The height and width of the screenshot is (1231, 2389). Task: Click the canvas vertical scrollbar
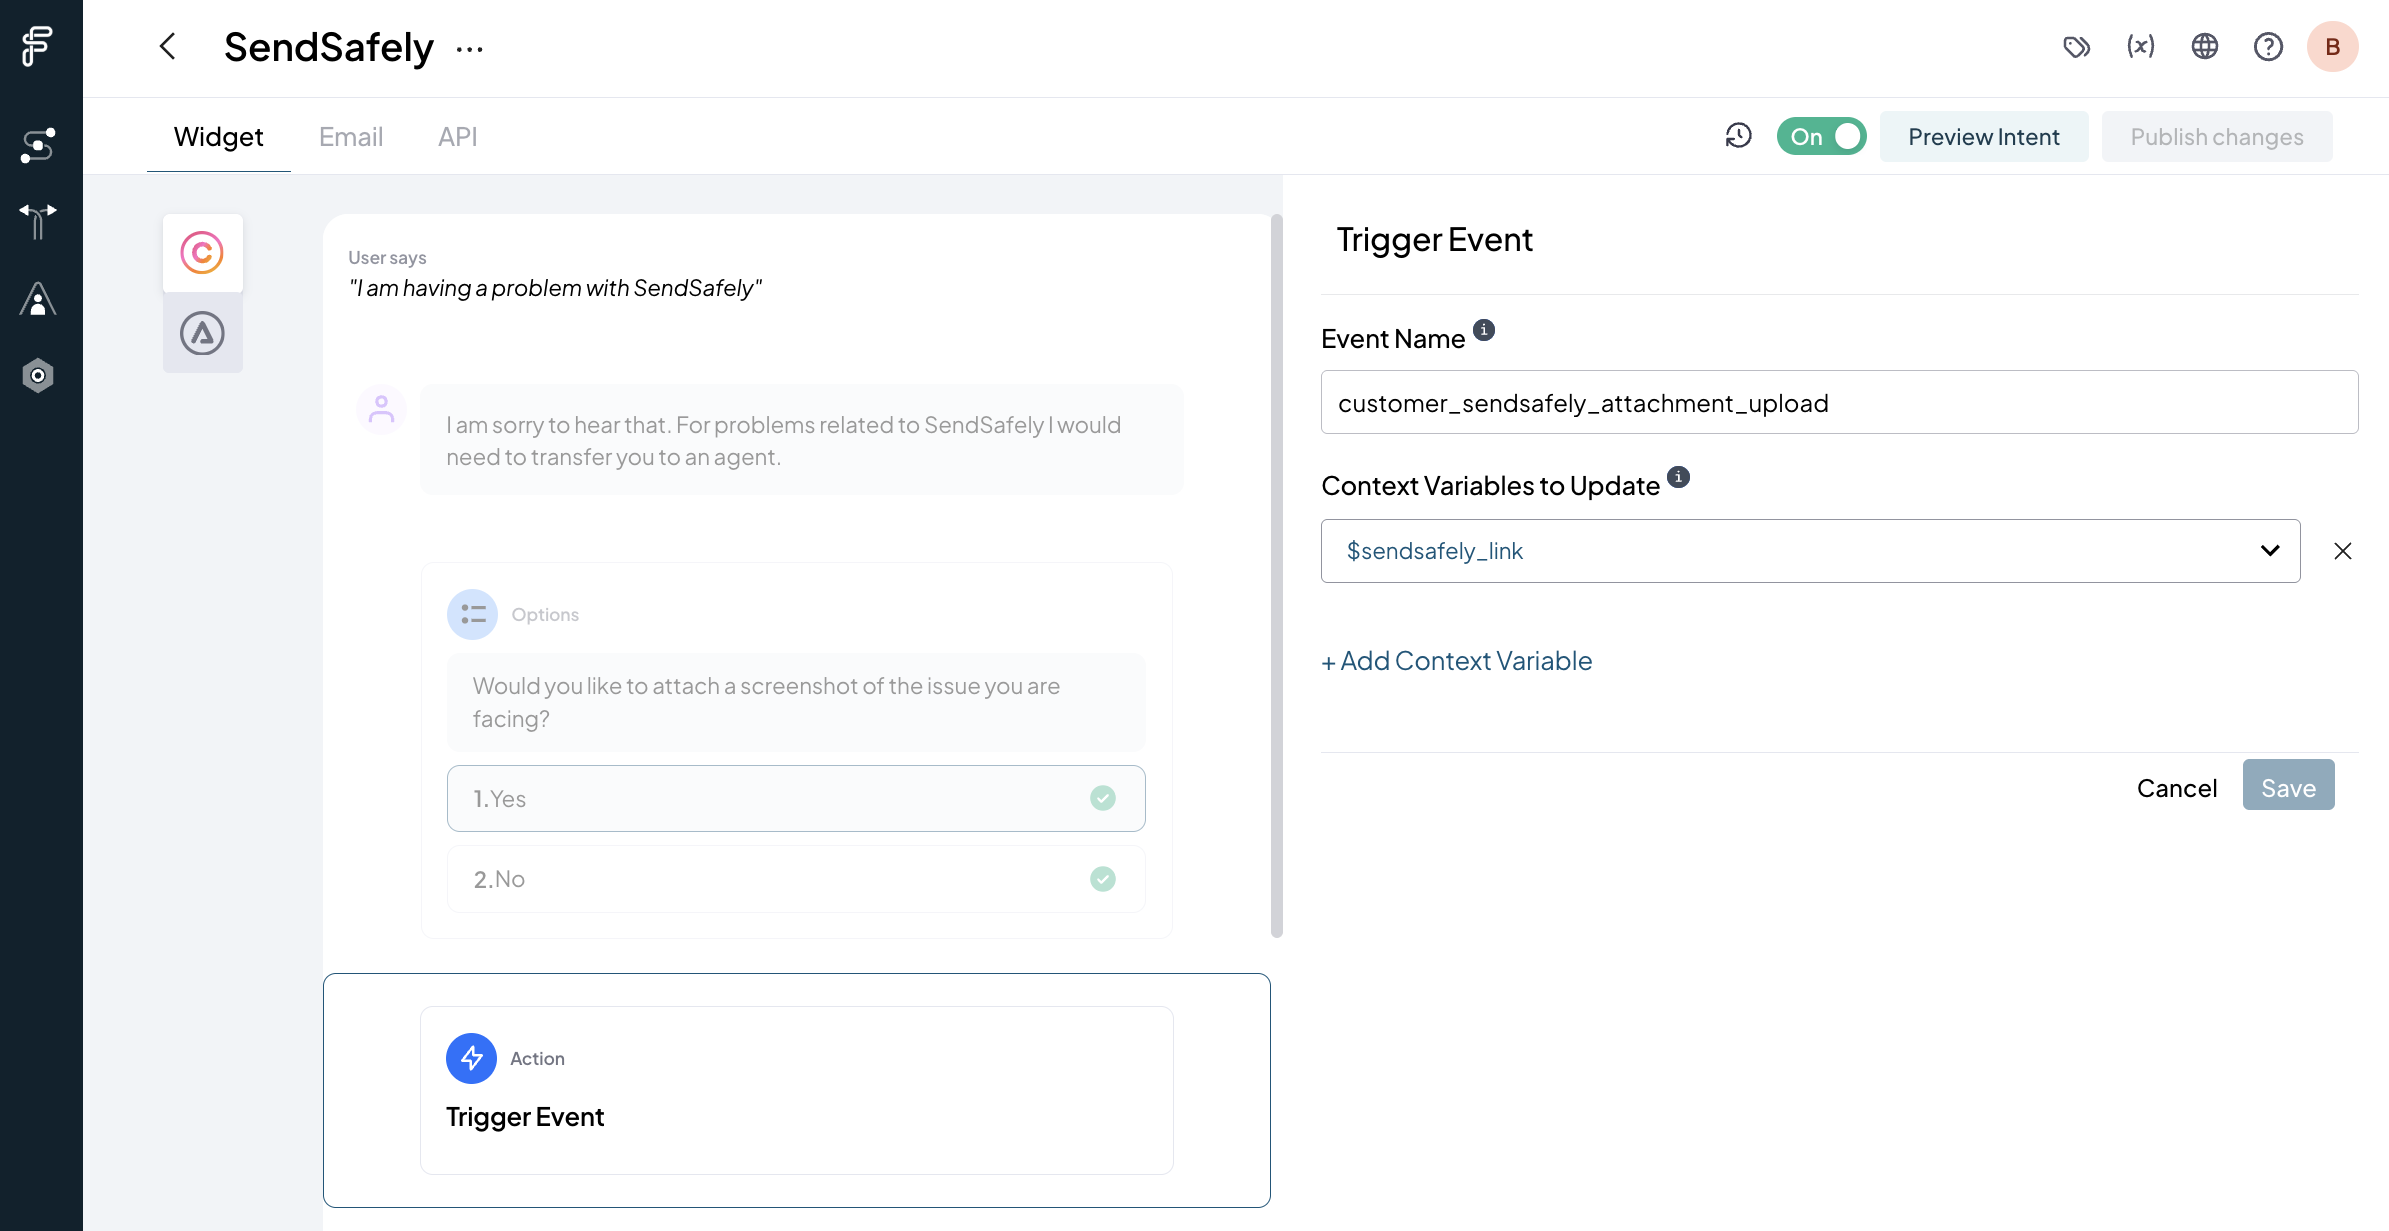tap(1276, 575)
